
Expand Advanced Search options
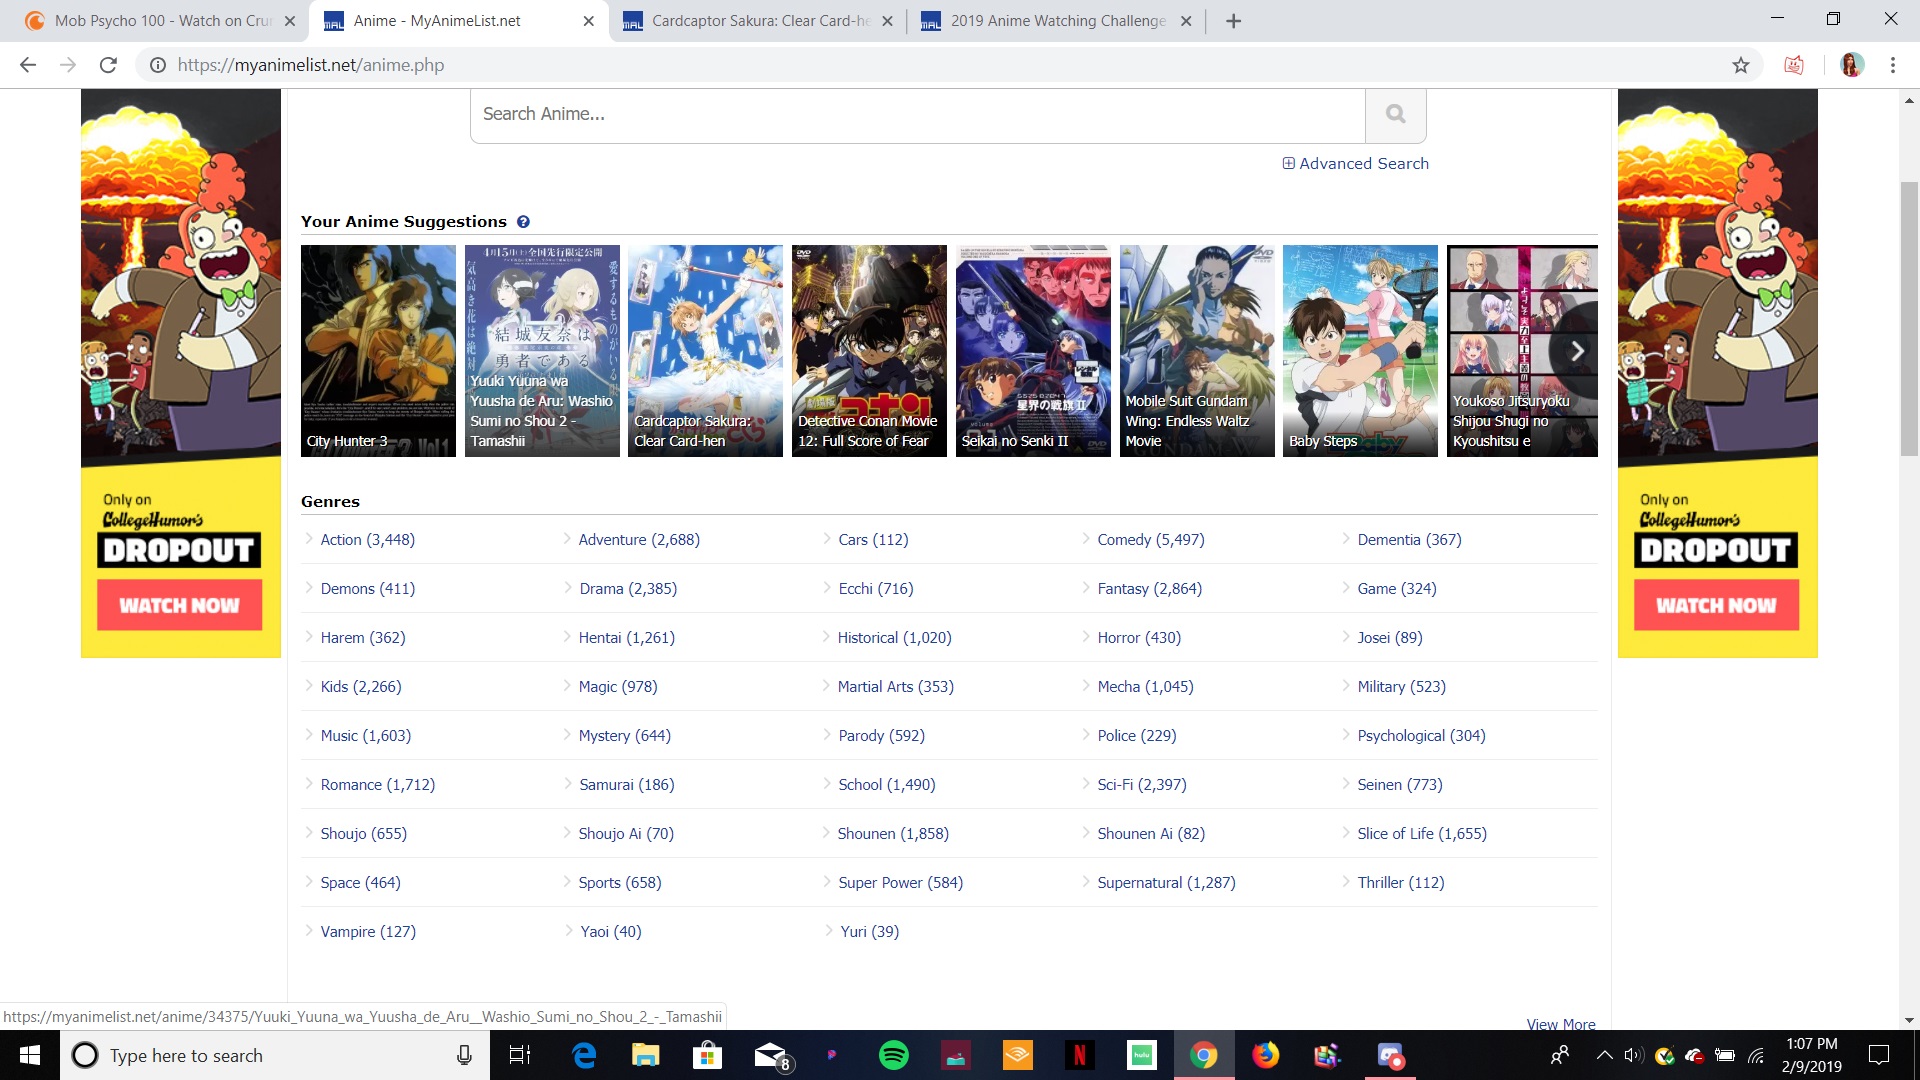click(1355, 164)
